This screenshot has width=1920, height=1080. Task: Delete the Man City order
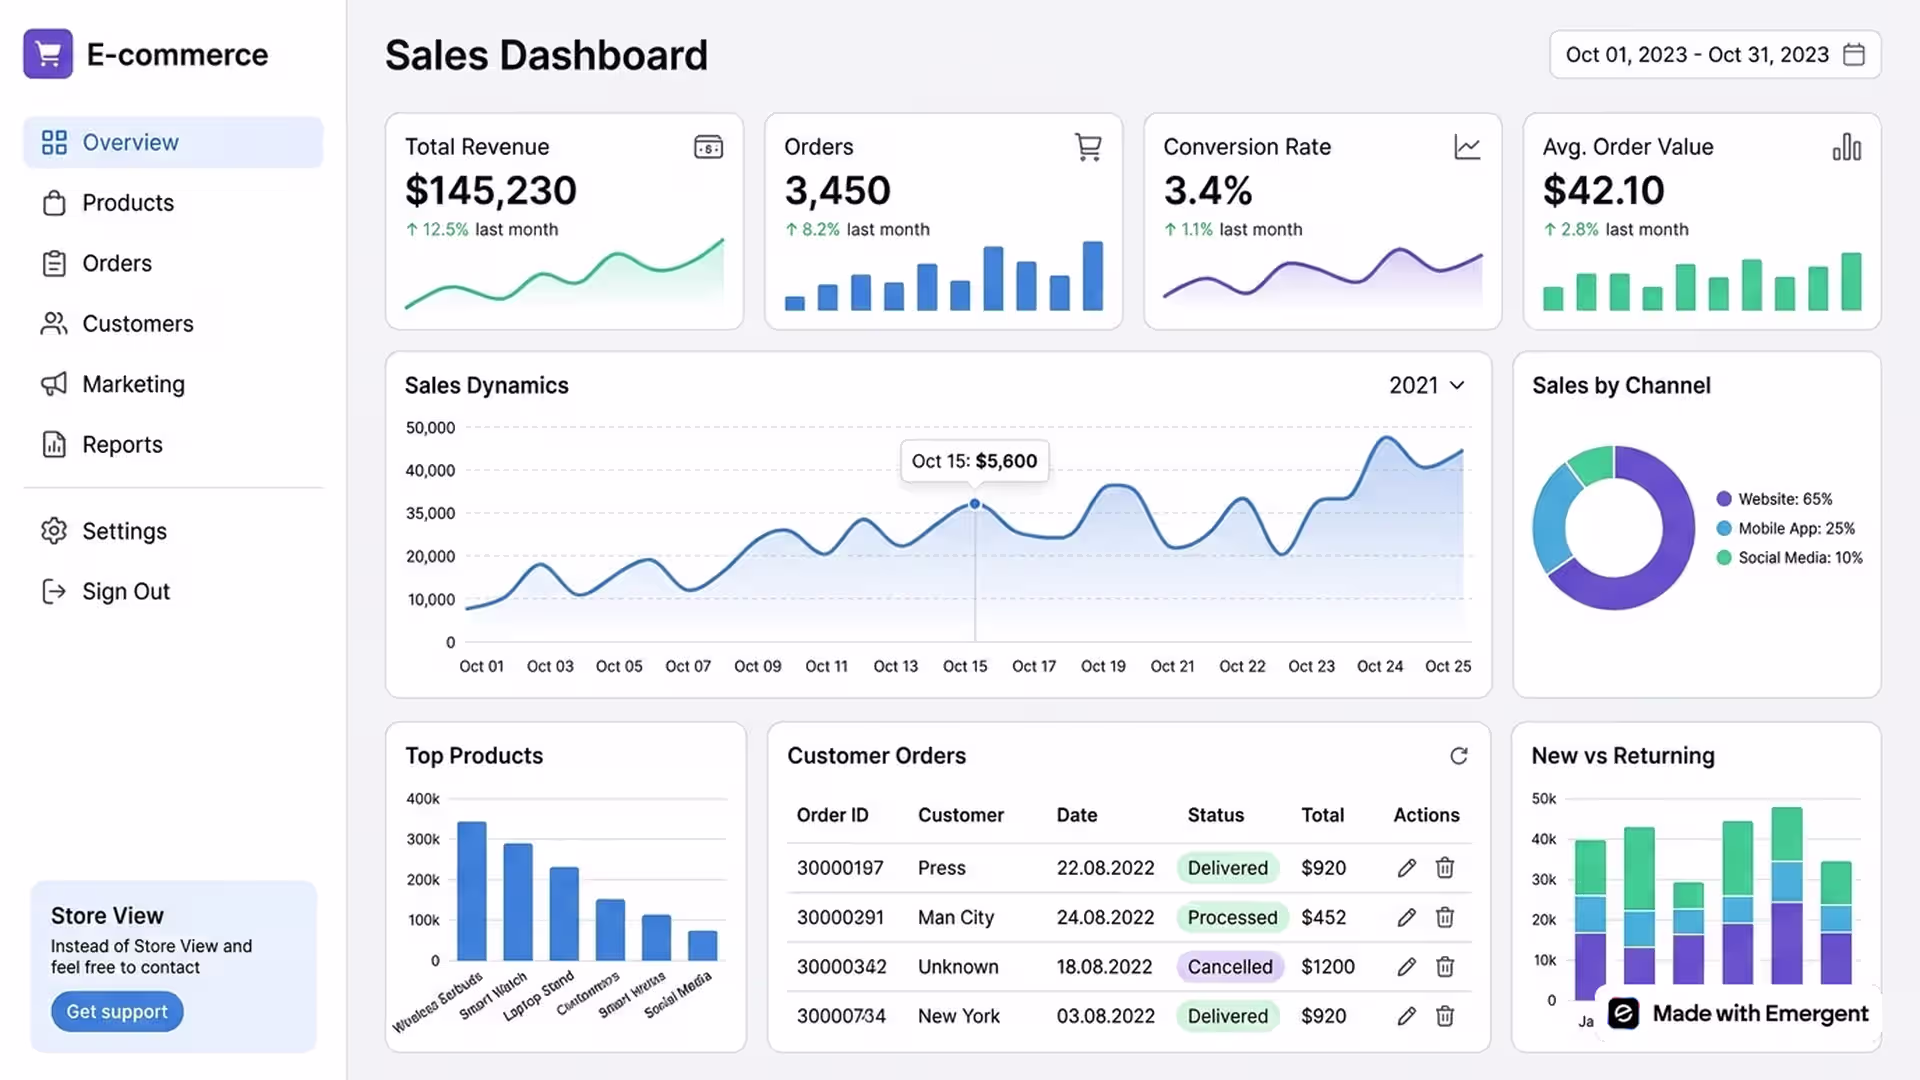(1445, 917)
